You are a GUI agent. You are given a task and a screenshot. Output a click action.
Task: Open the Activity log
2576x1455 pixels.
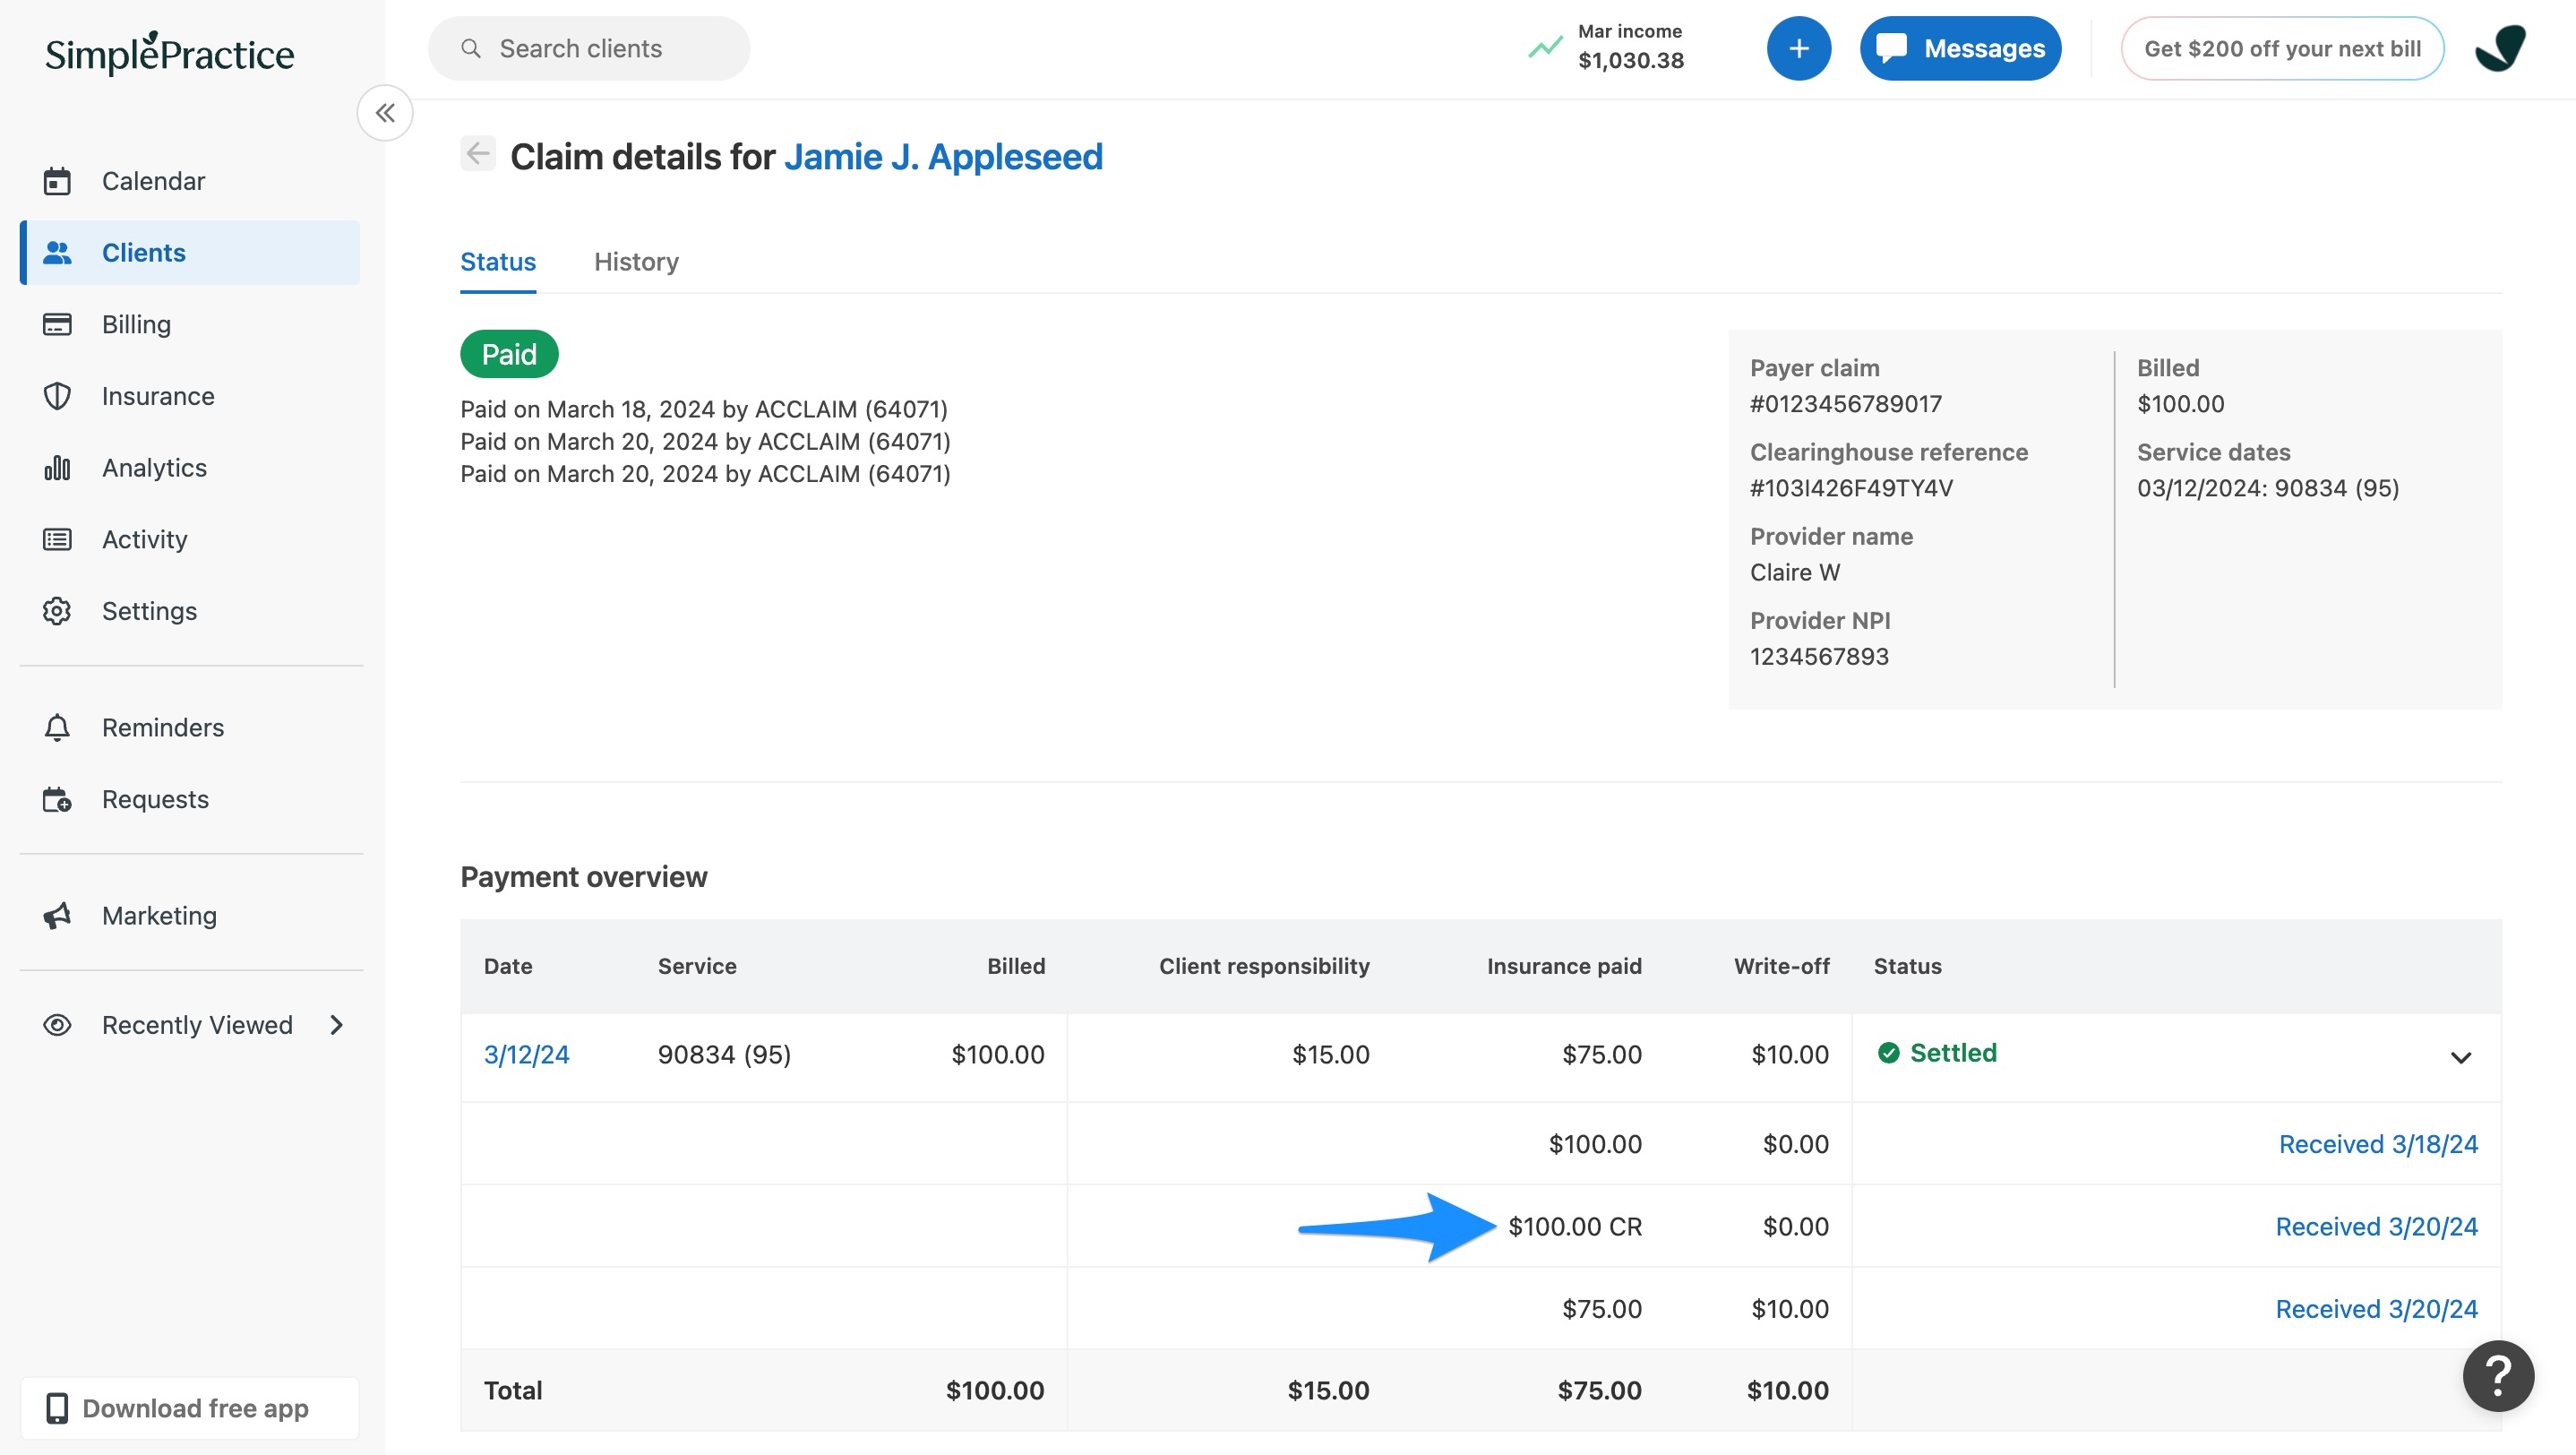[190, 539]
